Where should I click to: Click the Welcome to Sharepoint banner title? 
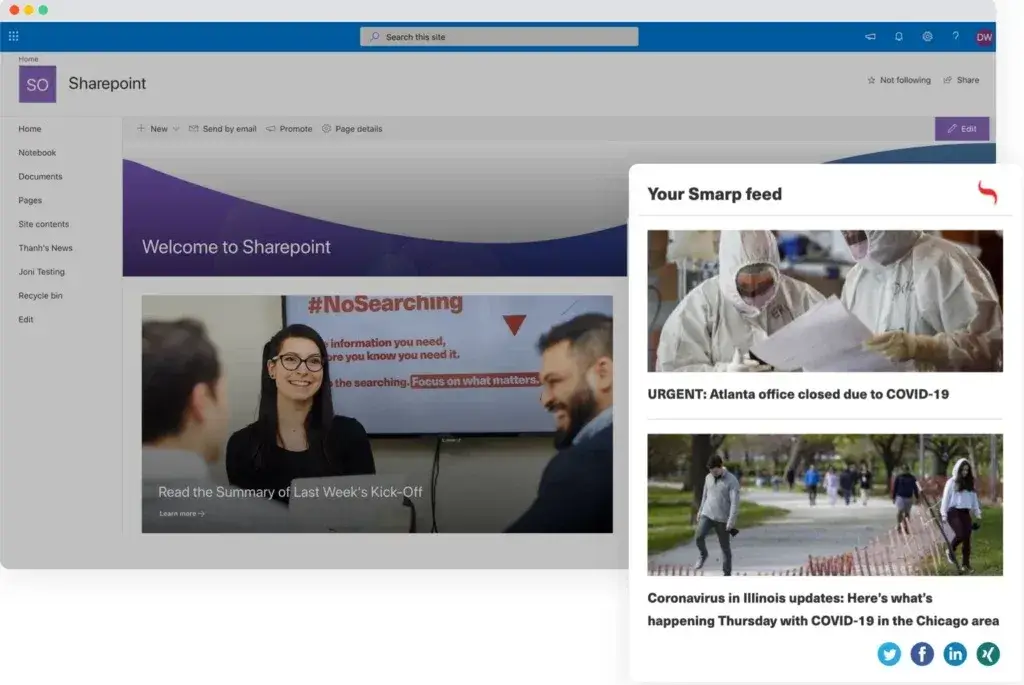236,247
